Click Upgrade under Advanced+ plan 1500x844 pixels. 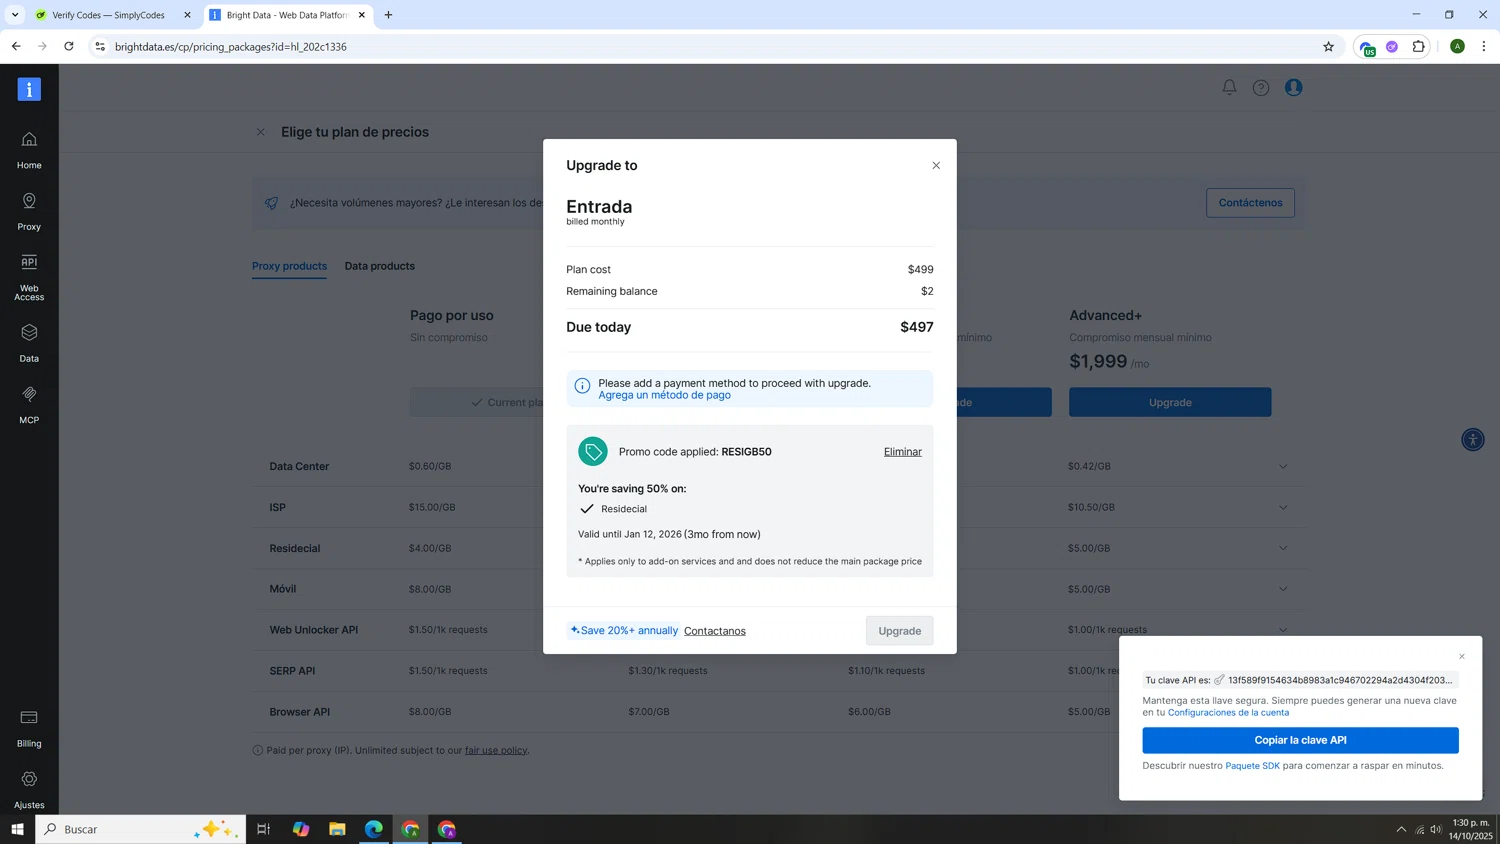1170,402
